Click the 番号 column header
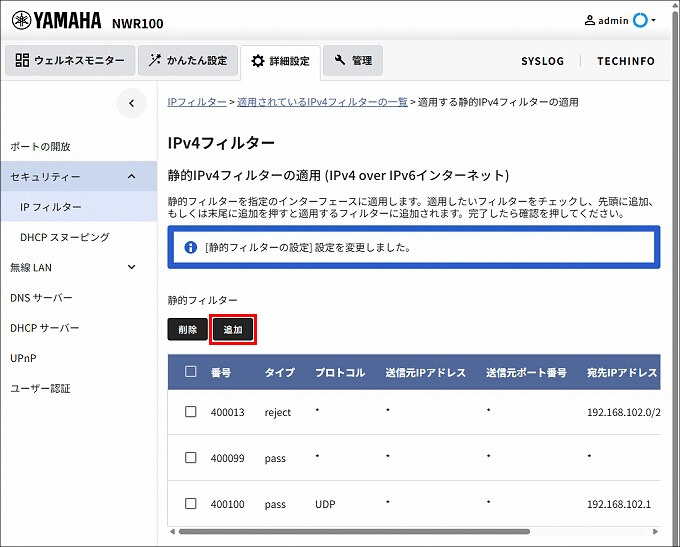The image size is (680, 547). pyautogui.click(x=221, y=372)
